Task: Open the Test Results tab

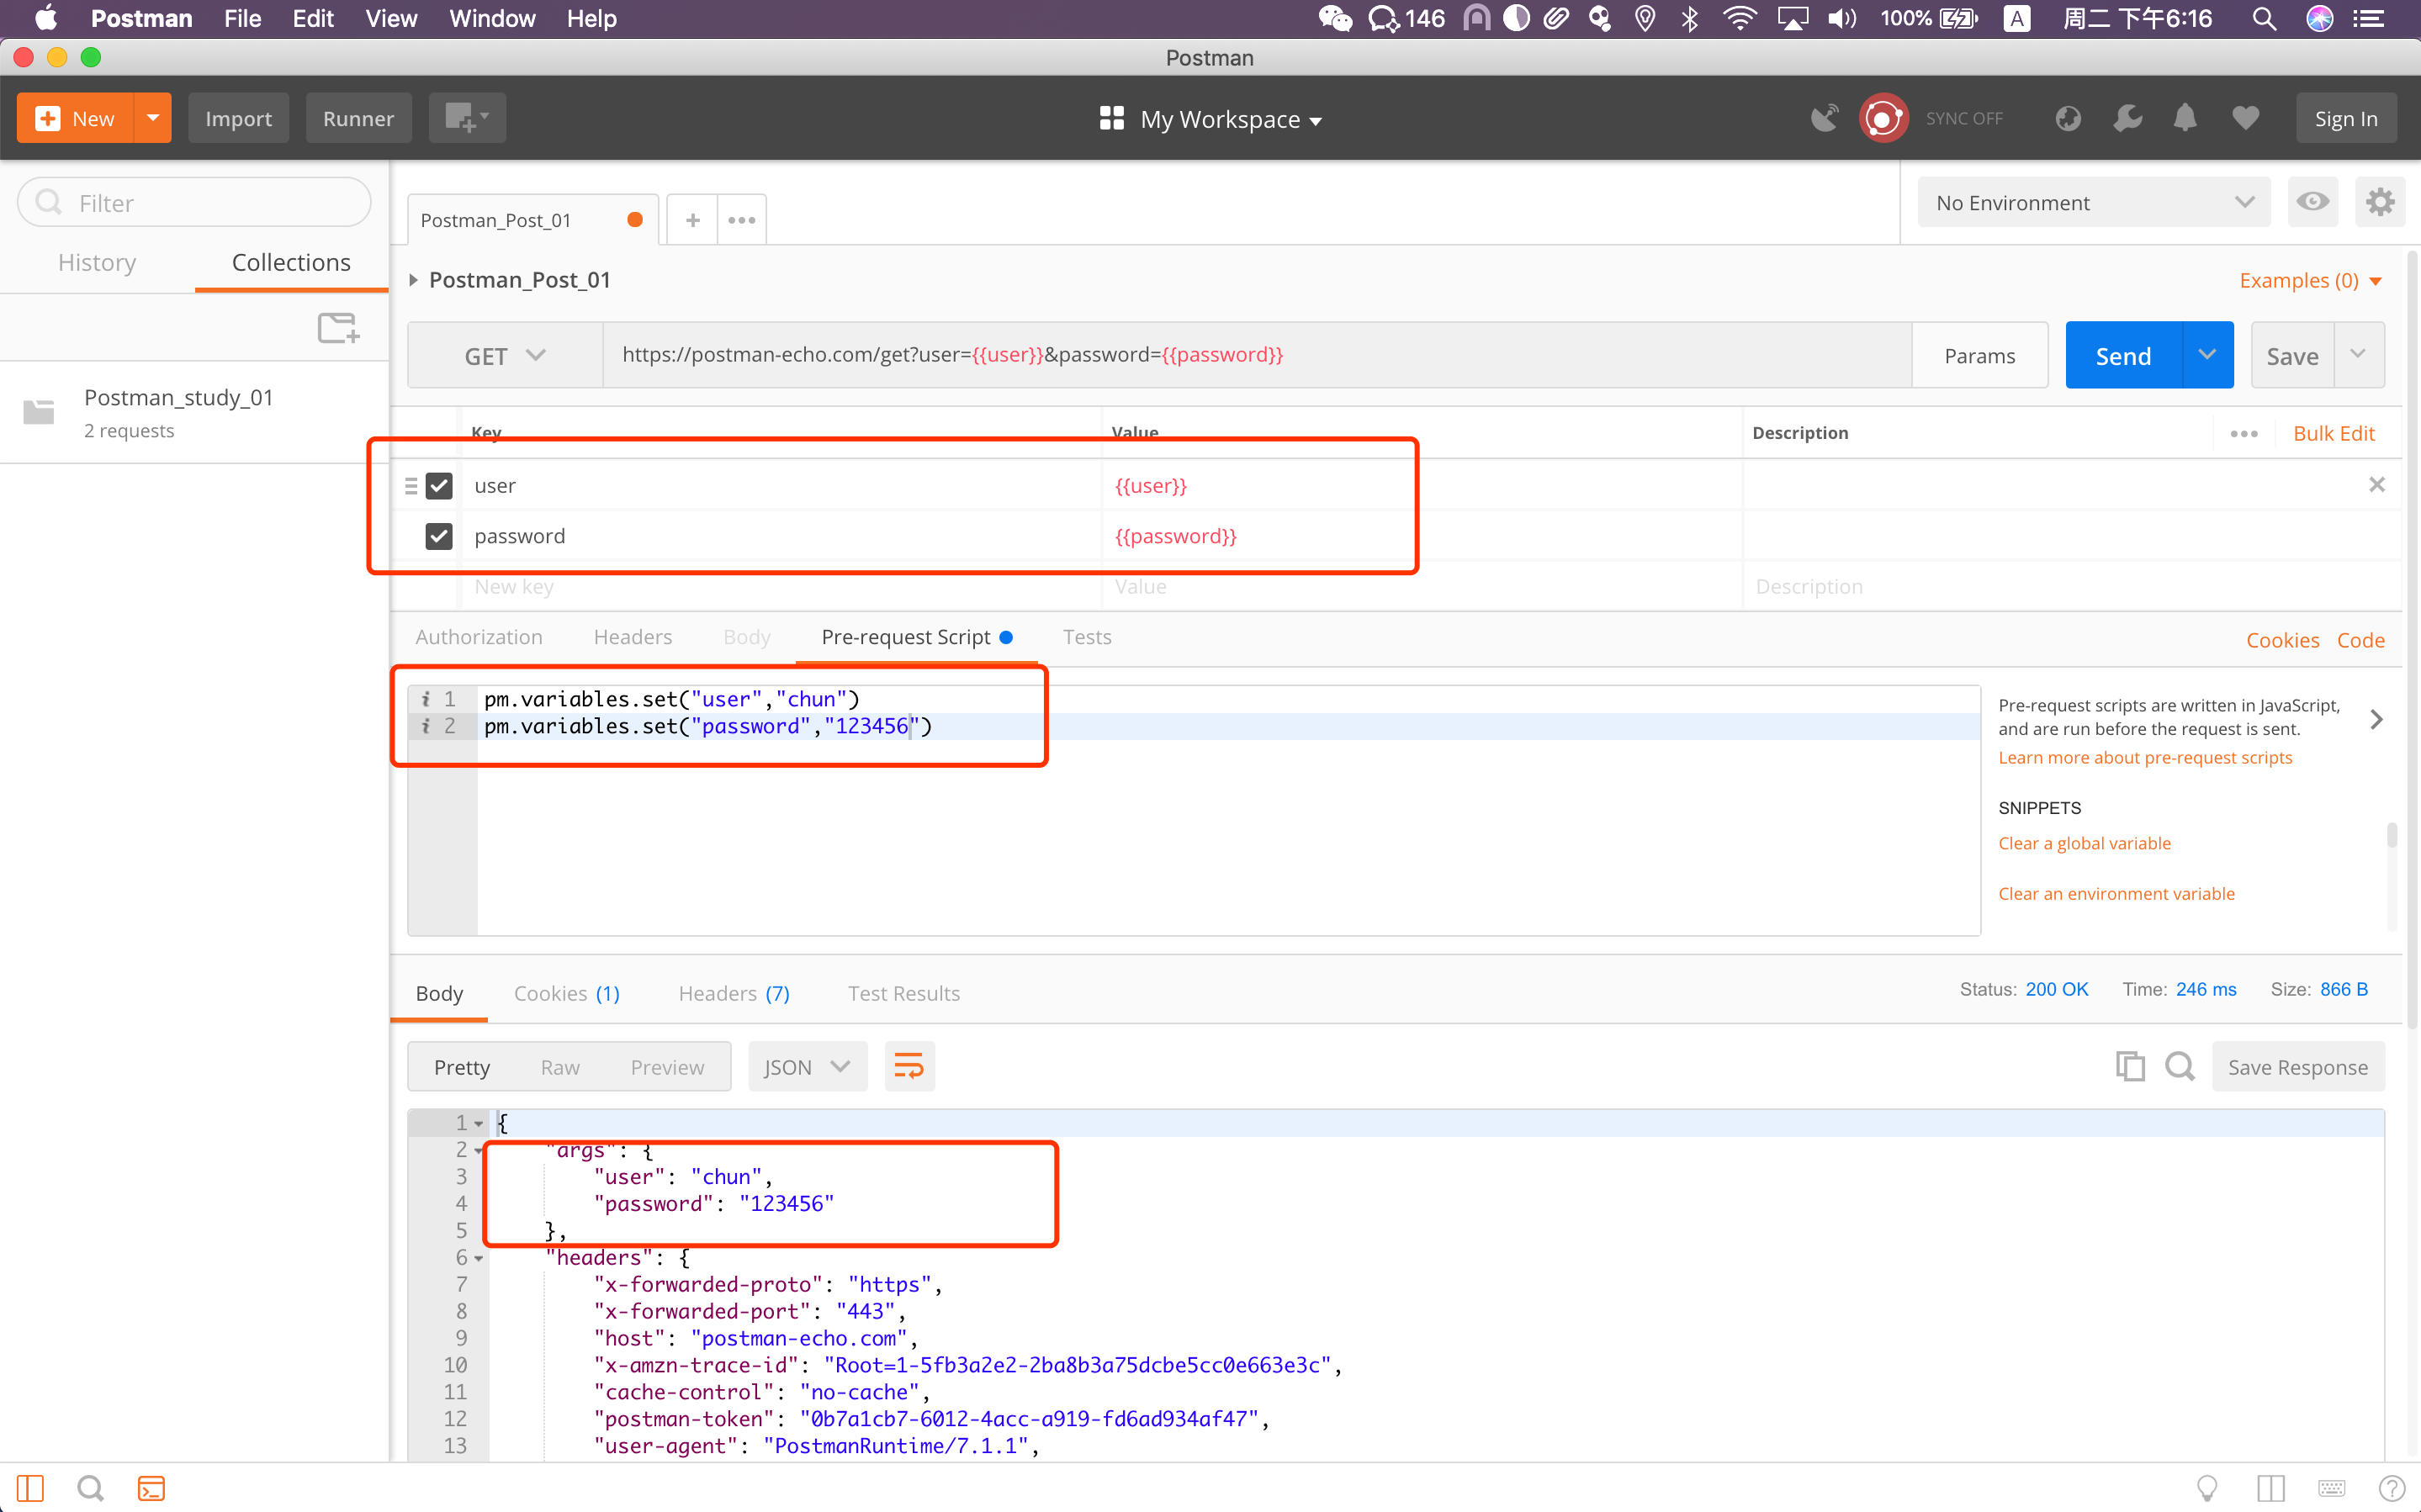Action: click(x=904, y=993)
